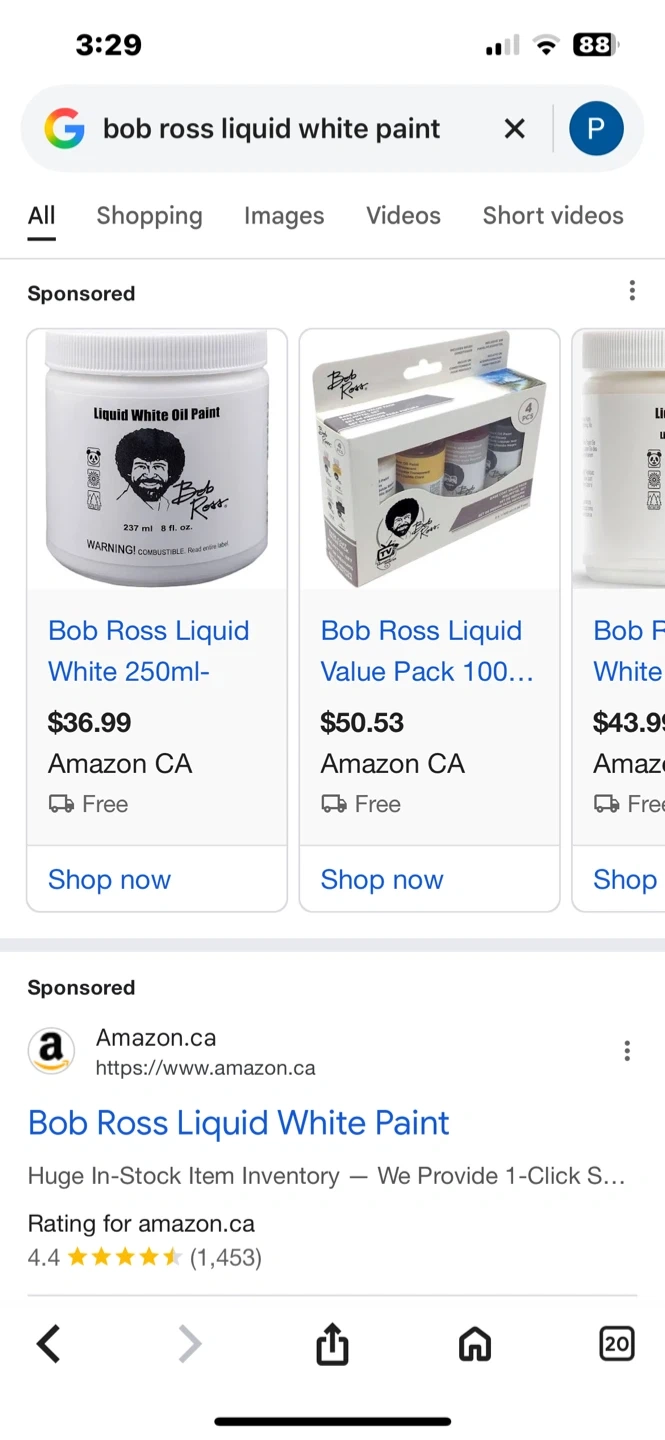Tap the Amazon.ca favicon logo

click(x=51, y=1052)
